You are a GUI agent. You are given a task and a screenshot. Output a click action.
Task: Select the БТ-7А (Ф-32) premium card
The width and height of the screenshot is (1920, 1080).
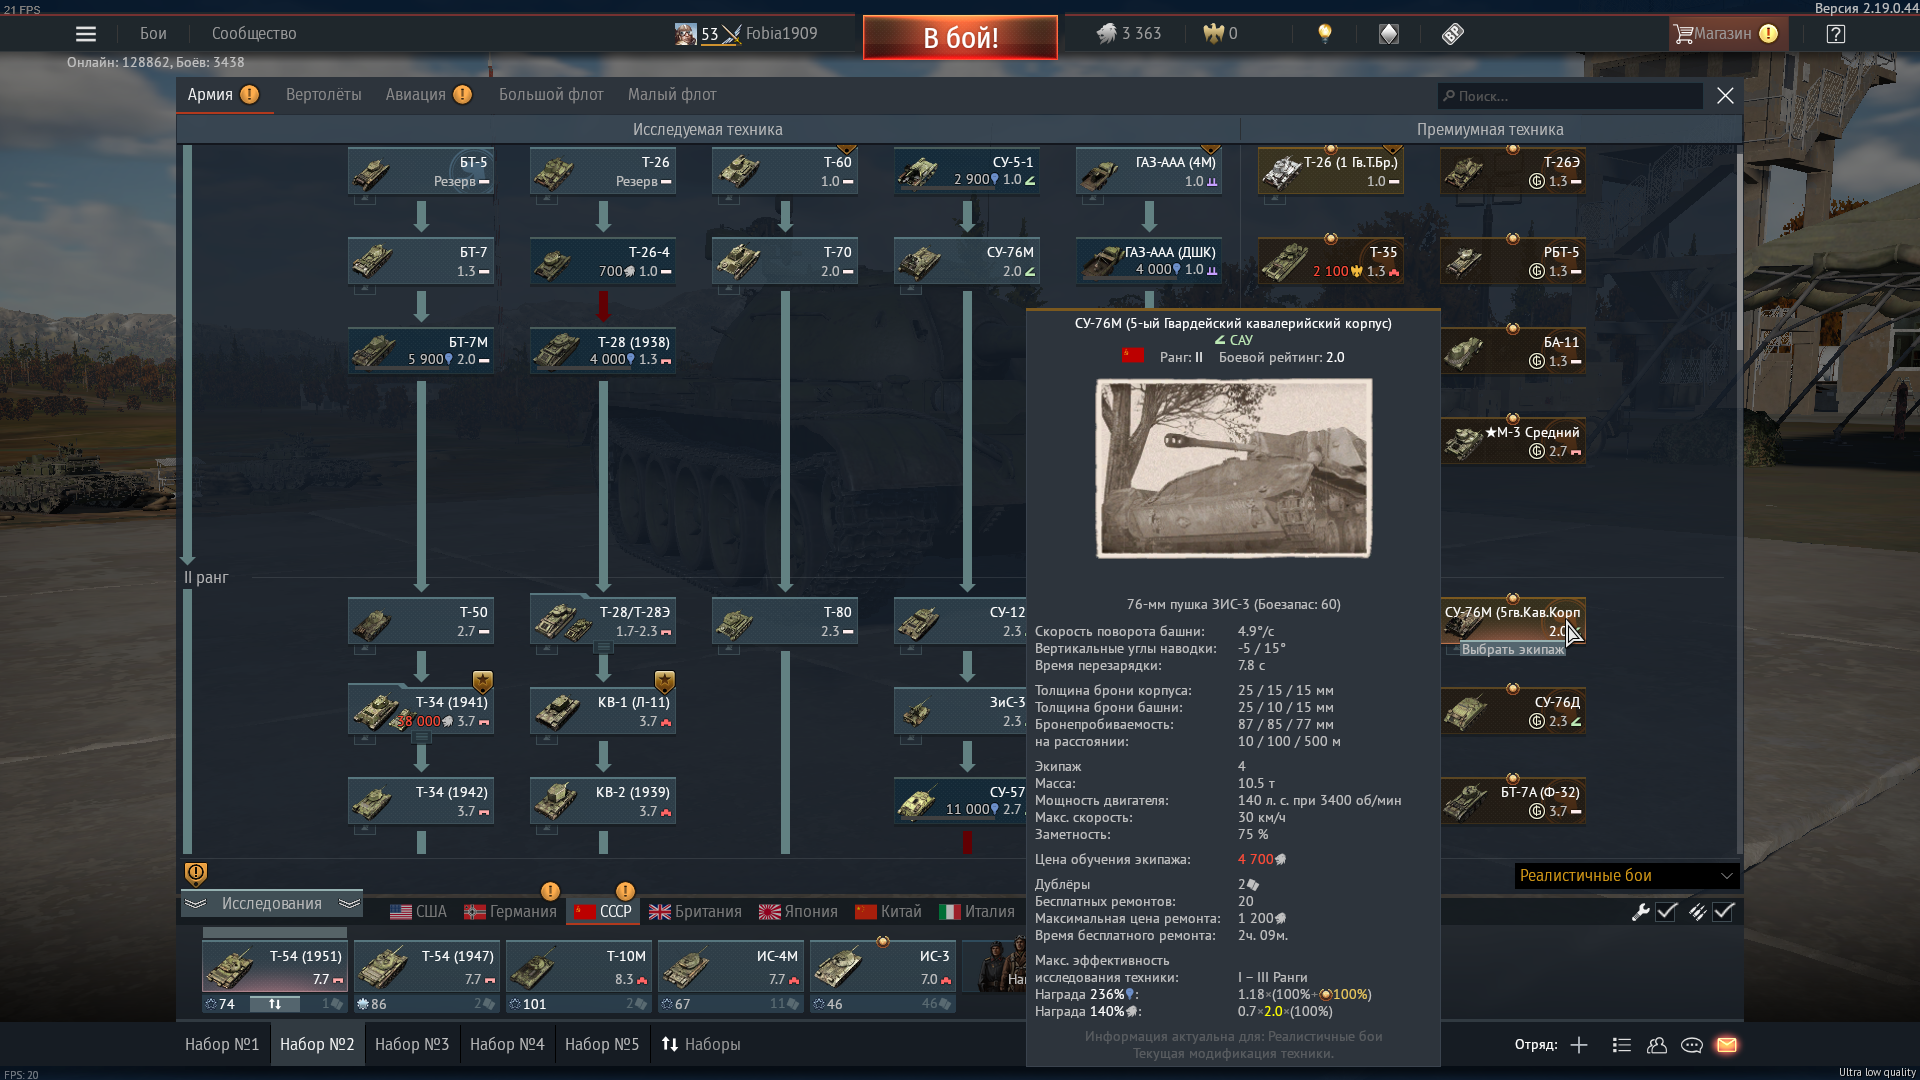(x=1513, y=801)
